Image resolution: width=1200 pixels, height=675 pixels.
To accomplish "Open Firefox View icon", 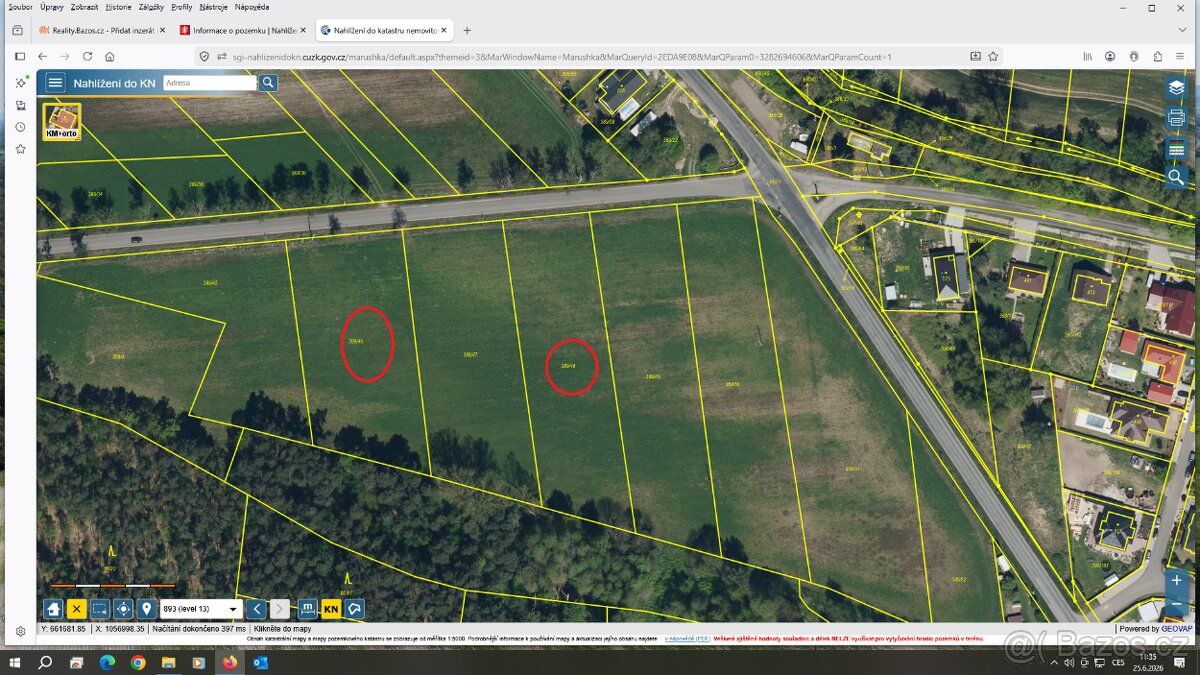I will pos(18,31).
